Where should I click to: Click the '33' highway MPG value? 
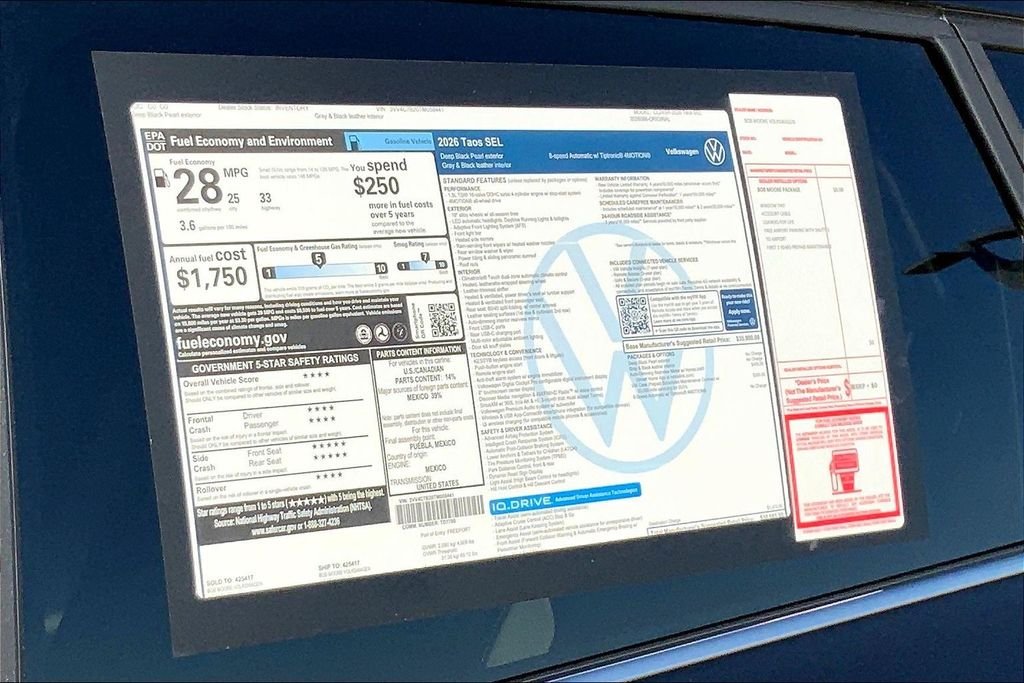tap(265, 198)
